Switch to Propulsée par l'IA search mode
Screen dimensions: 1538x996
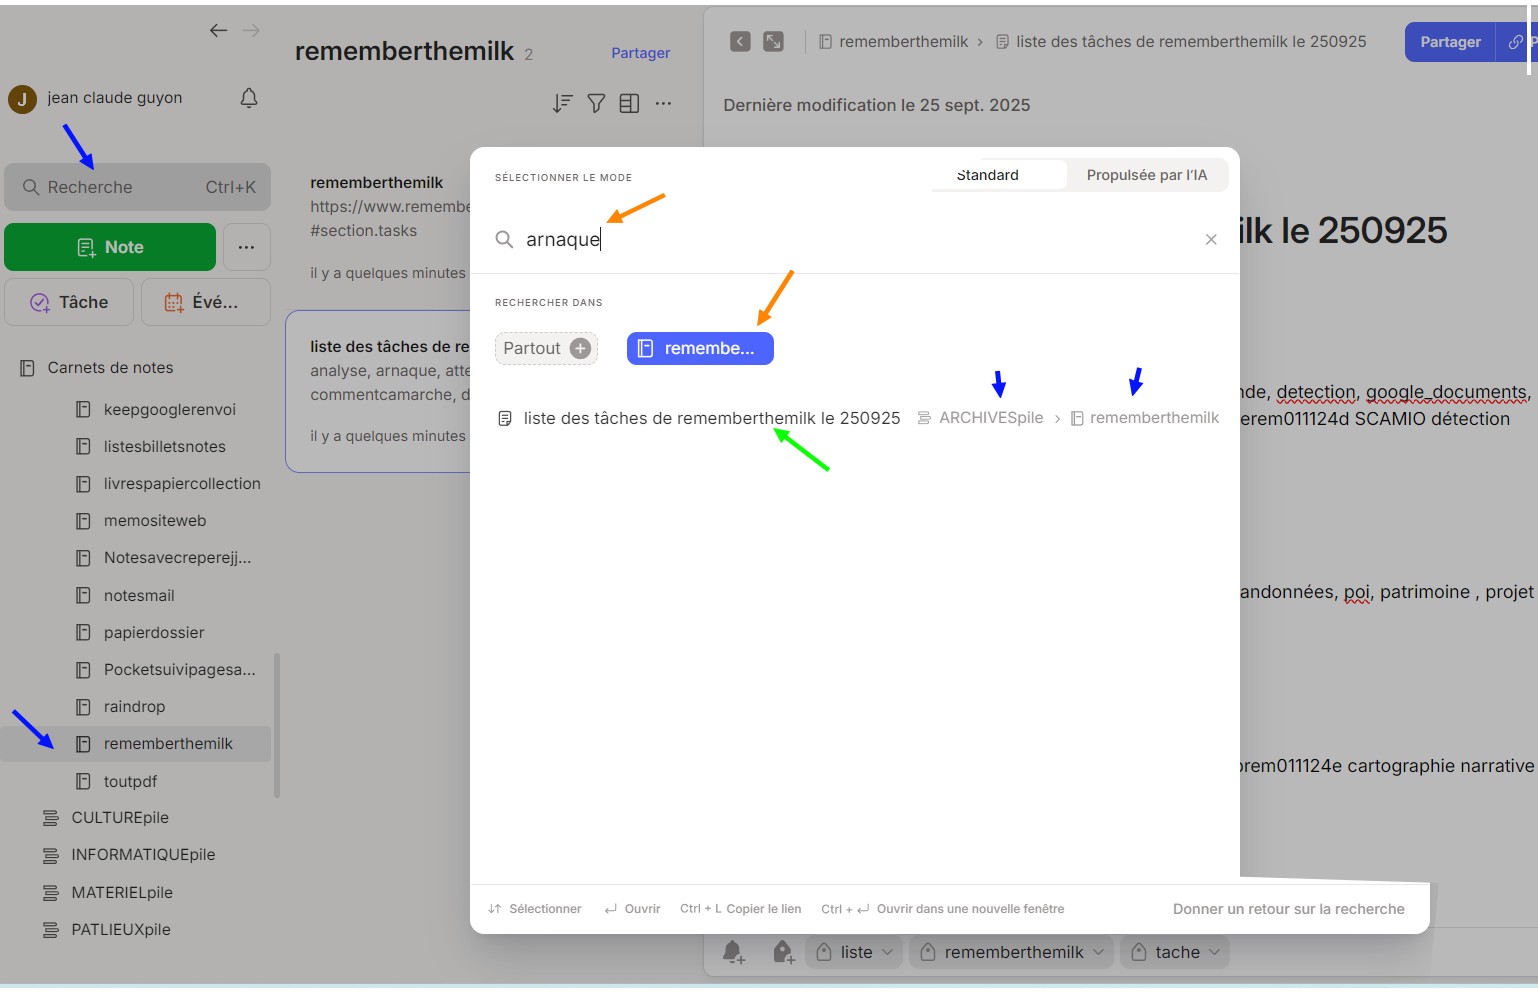click(1147, 175)
